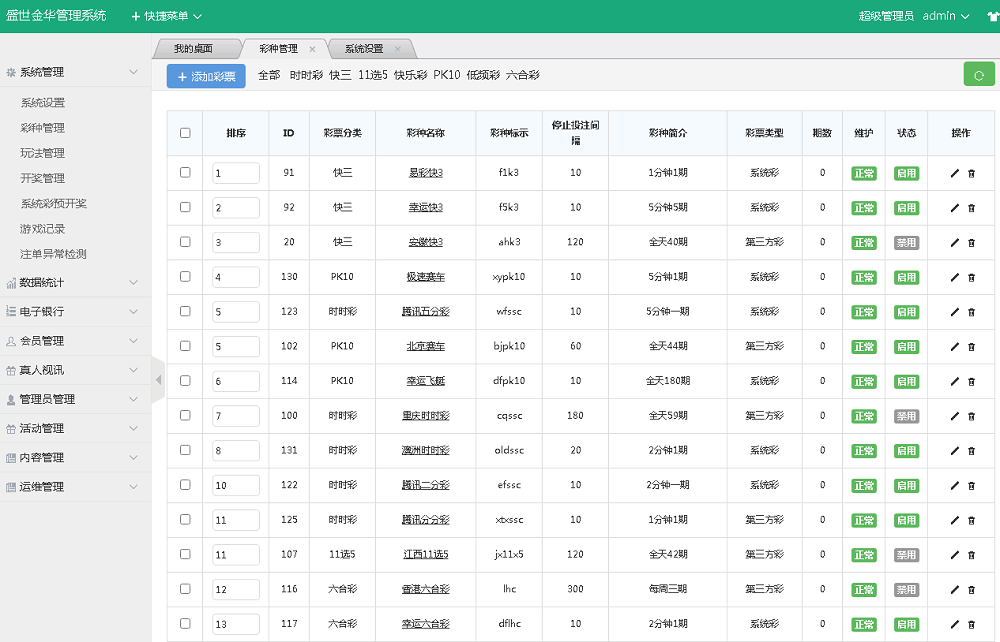
Task: Delete the 安徽快3 lottery row
Action: pos(971,243)
